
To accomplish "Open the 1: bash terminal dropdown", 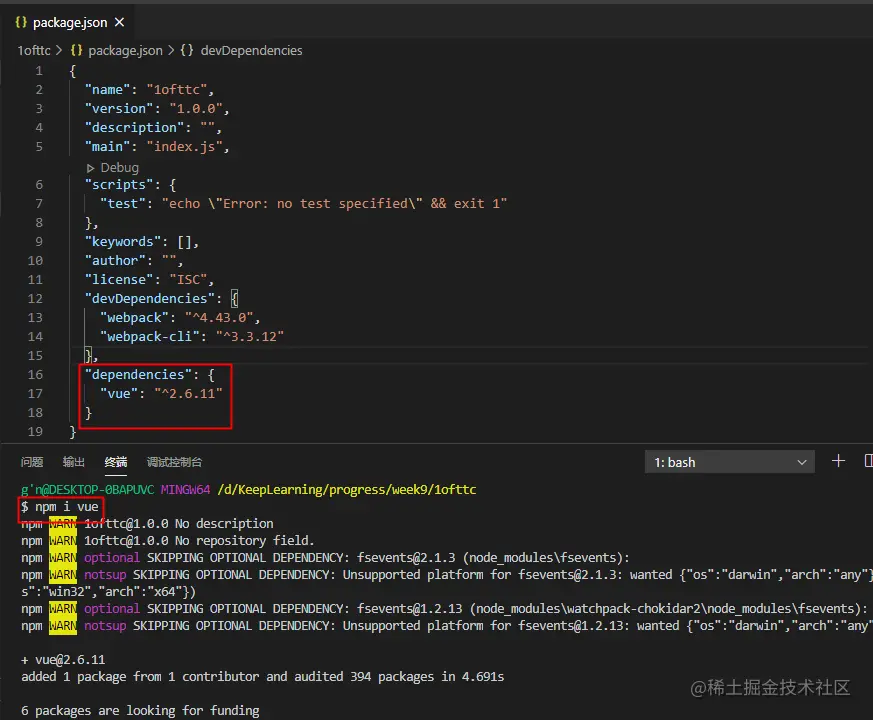I will pyautogui.click(x=729, y=462).
